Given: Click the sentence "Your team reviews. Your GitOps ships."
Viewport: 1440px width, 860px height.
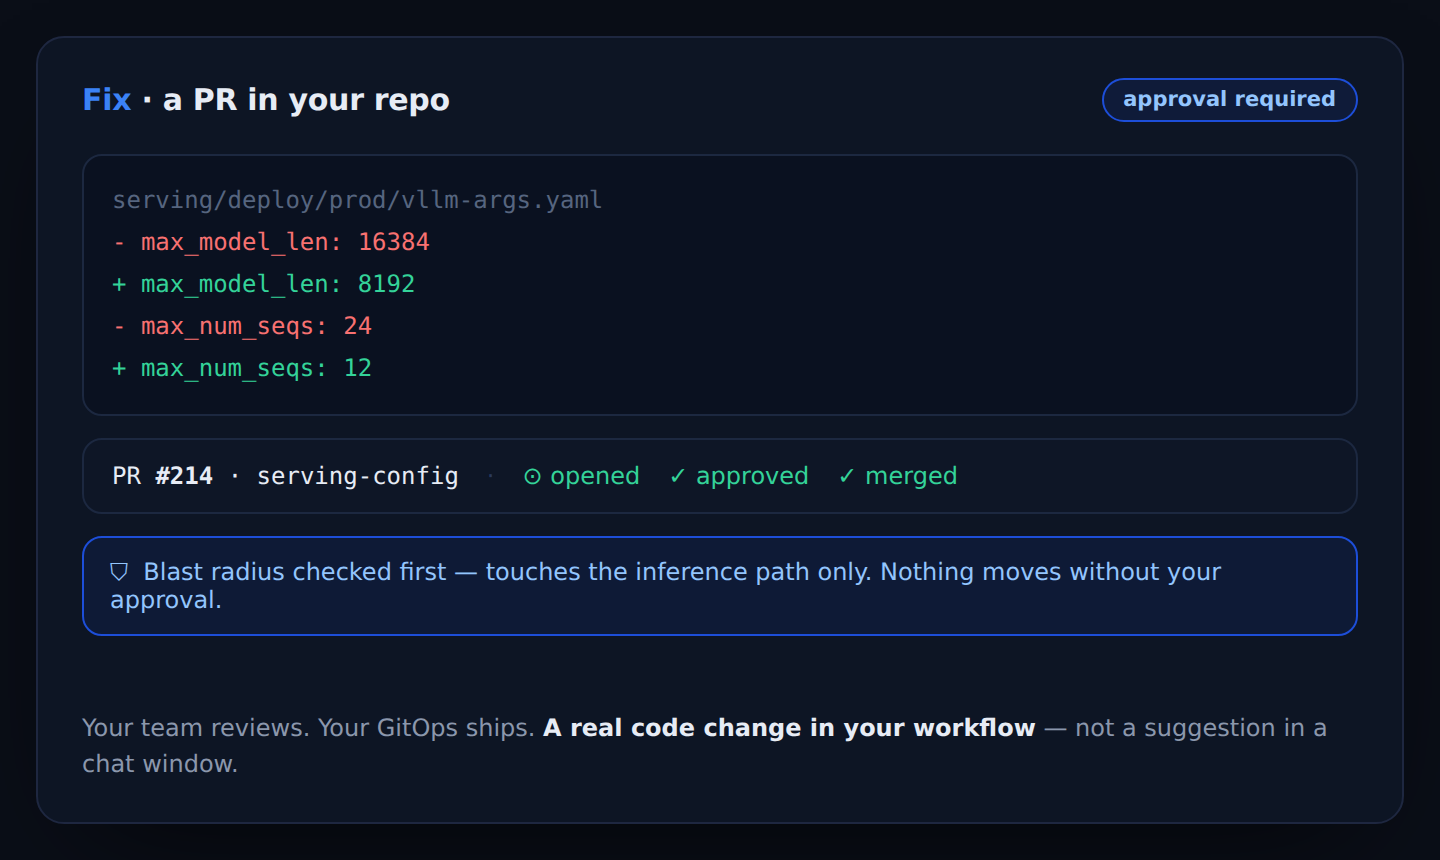Looking at the screenshot, I should [308, 728].
